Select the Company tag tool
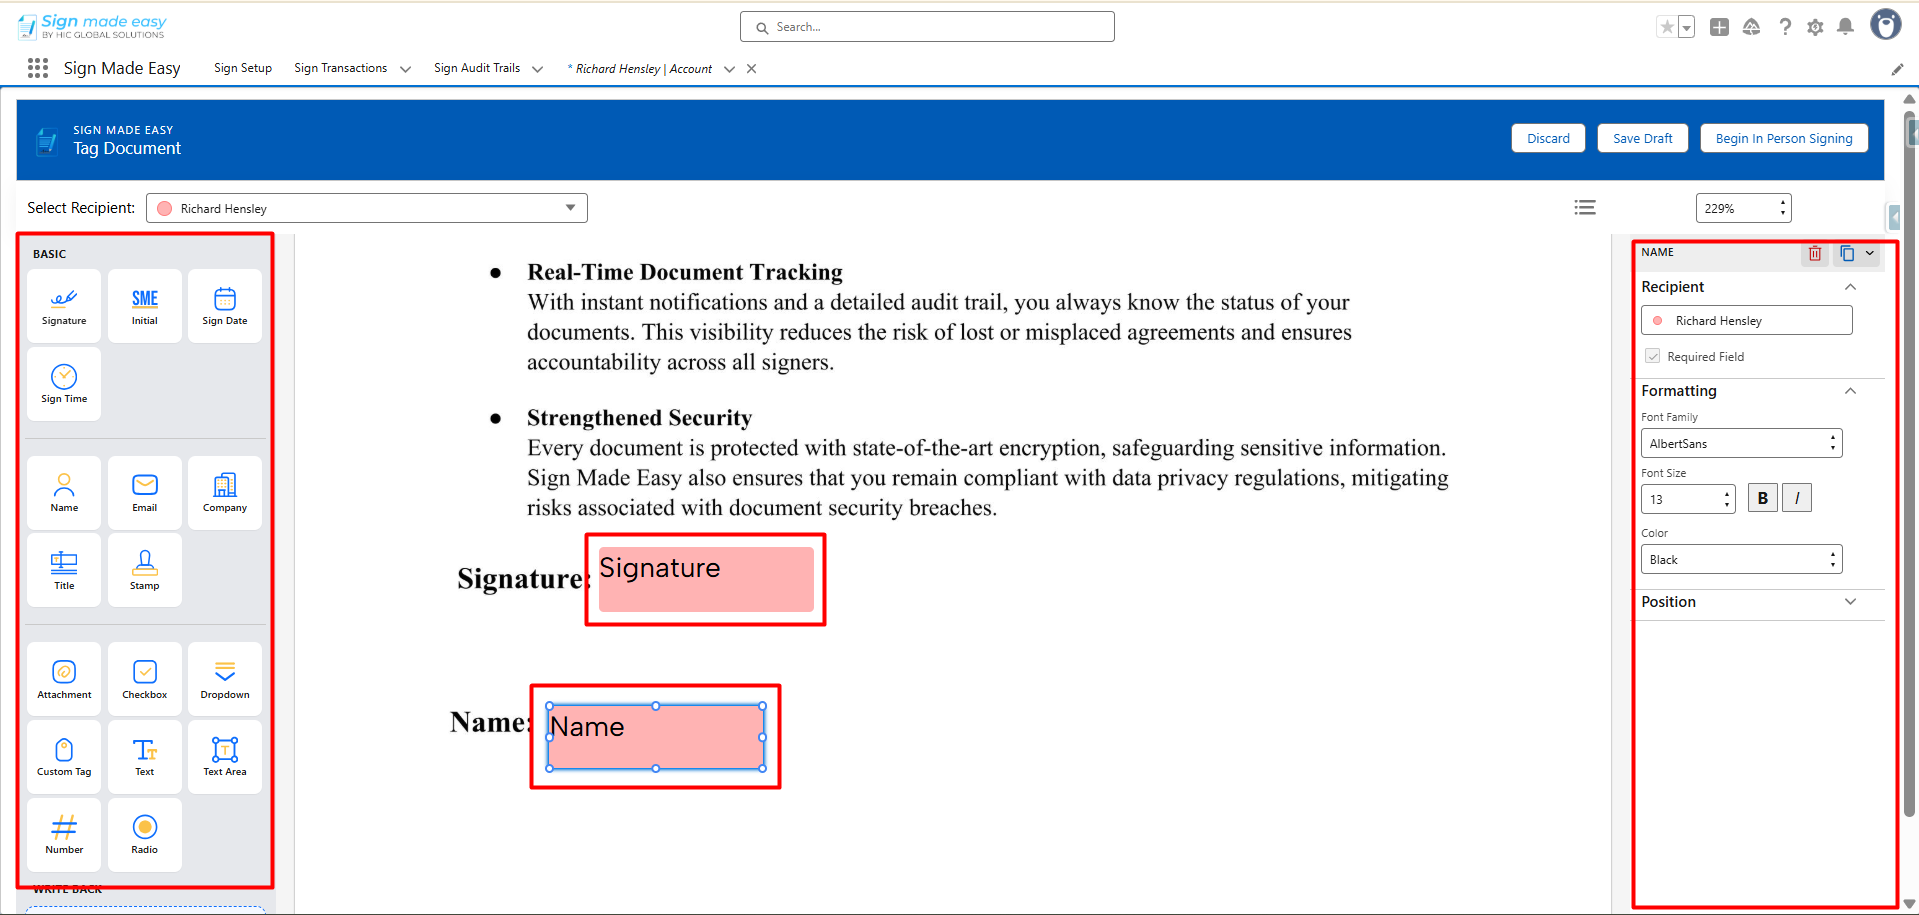Screen dimensions: 1919x915 coord(225,493)
